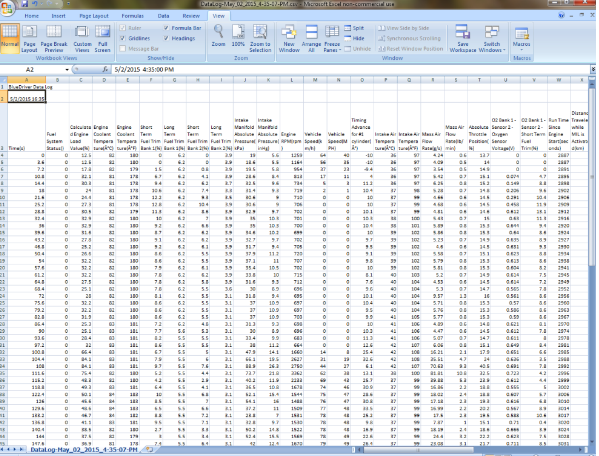Viewport: 599px width, 456px height.
Task: Click the Help icon in the ribbon
Action: click(561, 15)
